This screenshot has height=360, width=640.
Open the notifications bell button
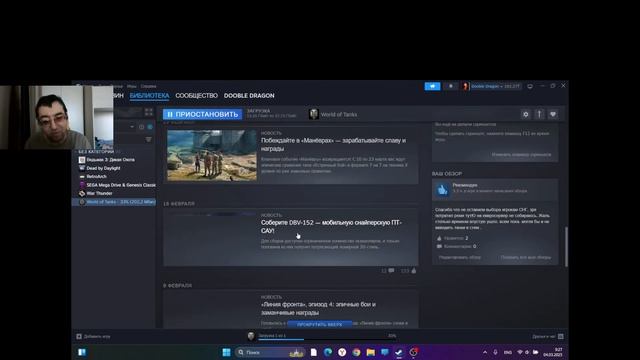[451, 86]
